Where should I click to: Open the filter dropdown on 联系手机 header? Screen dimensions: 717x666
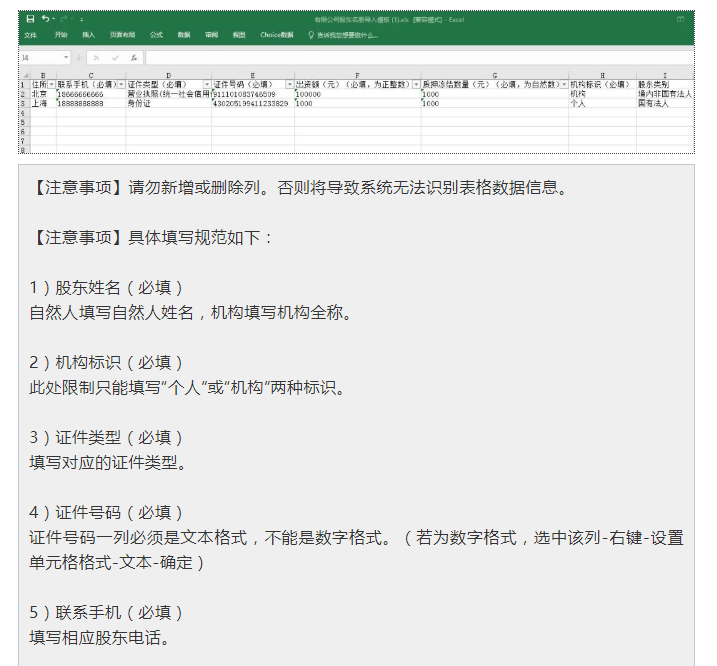[x=121, y=85]
